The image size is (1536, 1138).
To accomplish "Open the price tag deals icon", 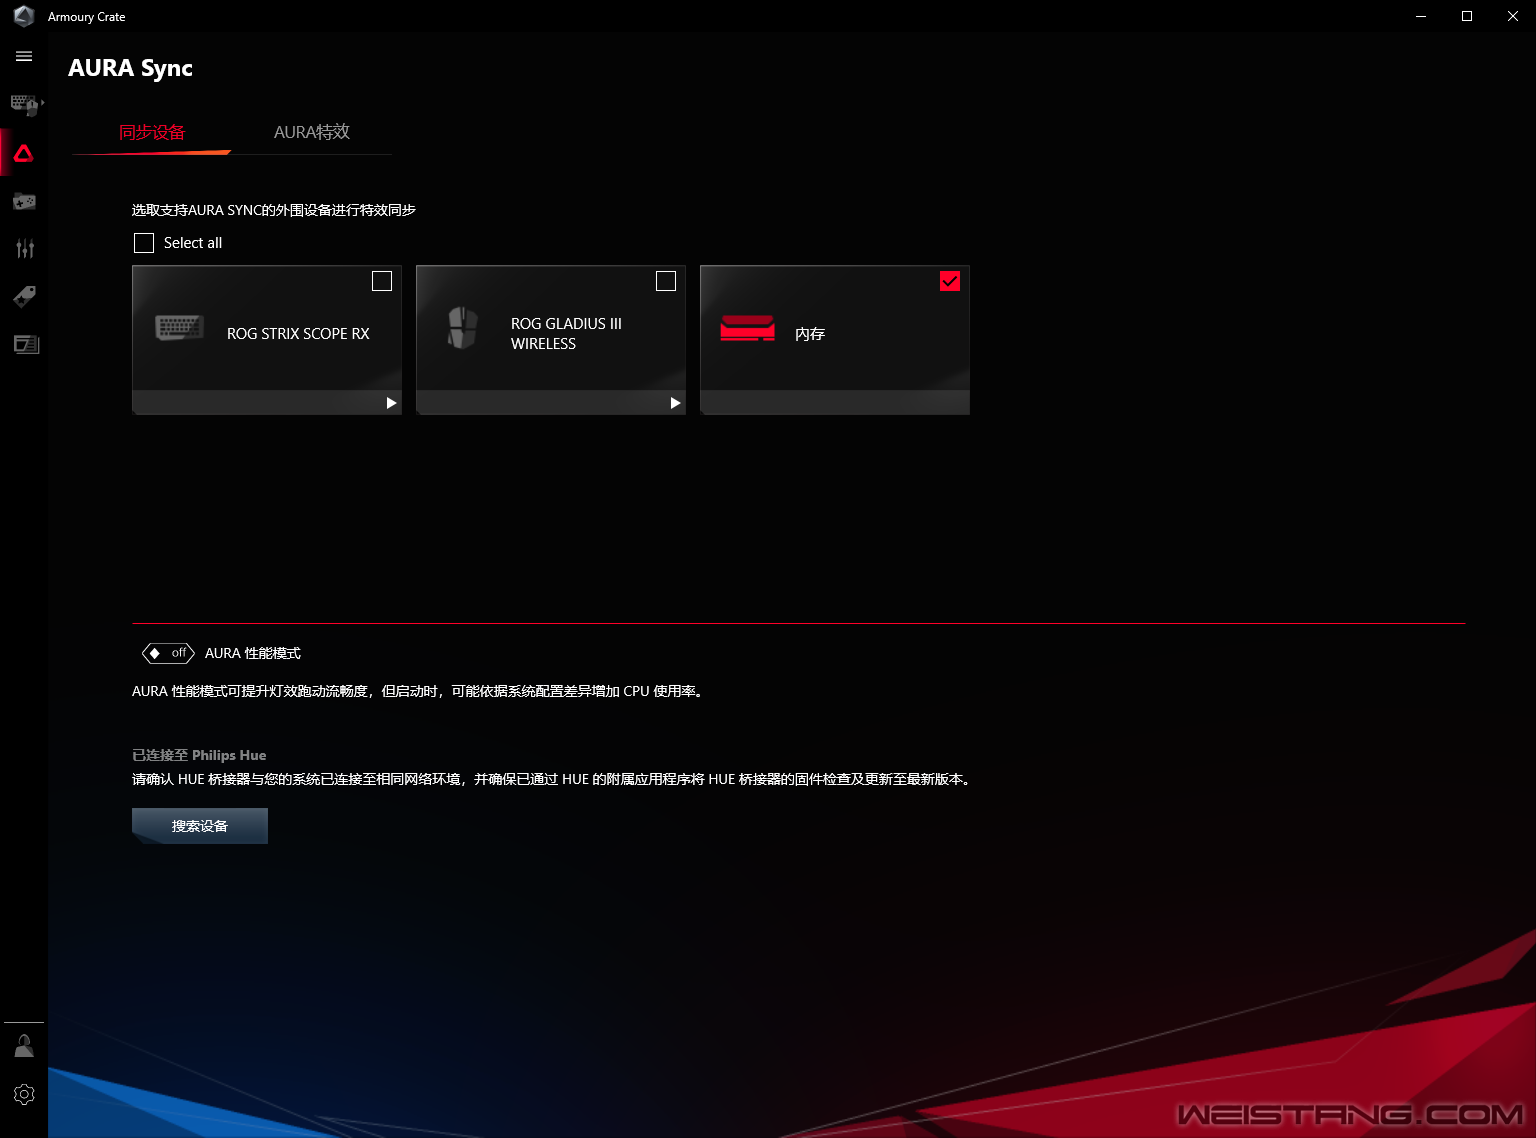I will point(24,296).
